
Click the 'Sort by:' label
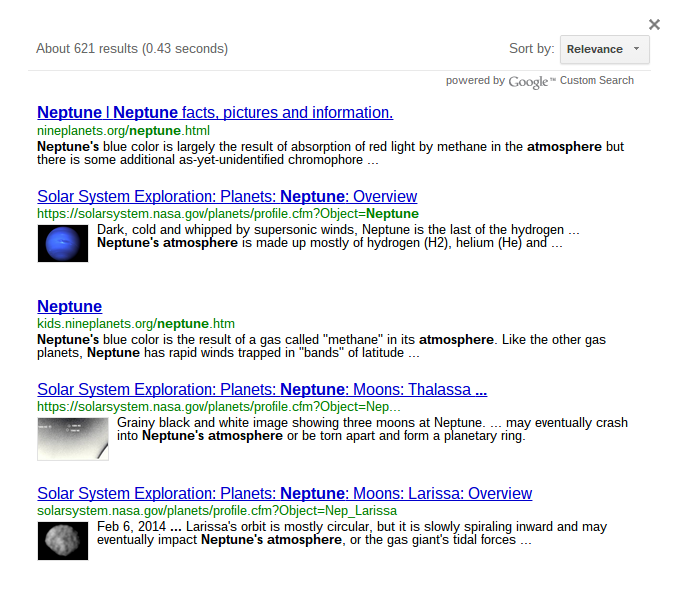click(532, 49)
